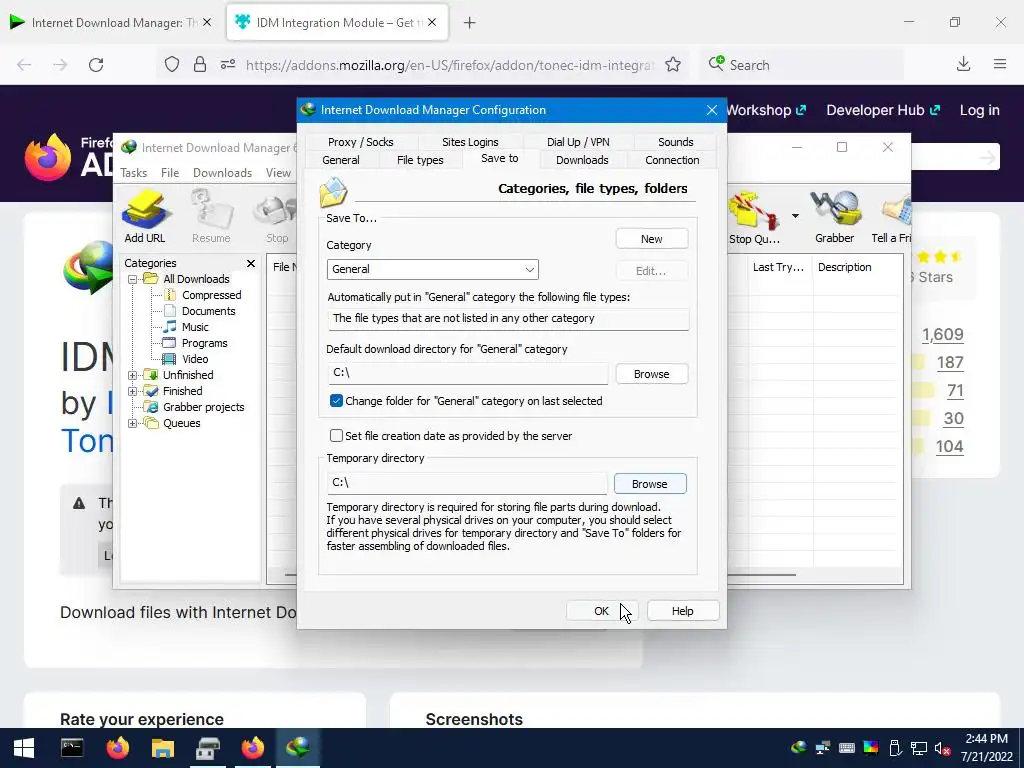Close the Categories side panel
Image resolution: width=1024 pixels, height=768 pixels.
pyautogui.click(x=251, y=263)
